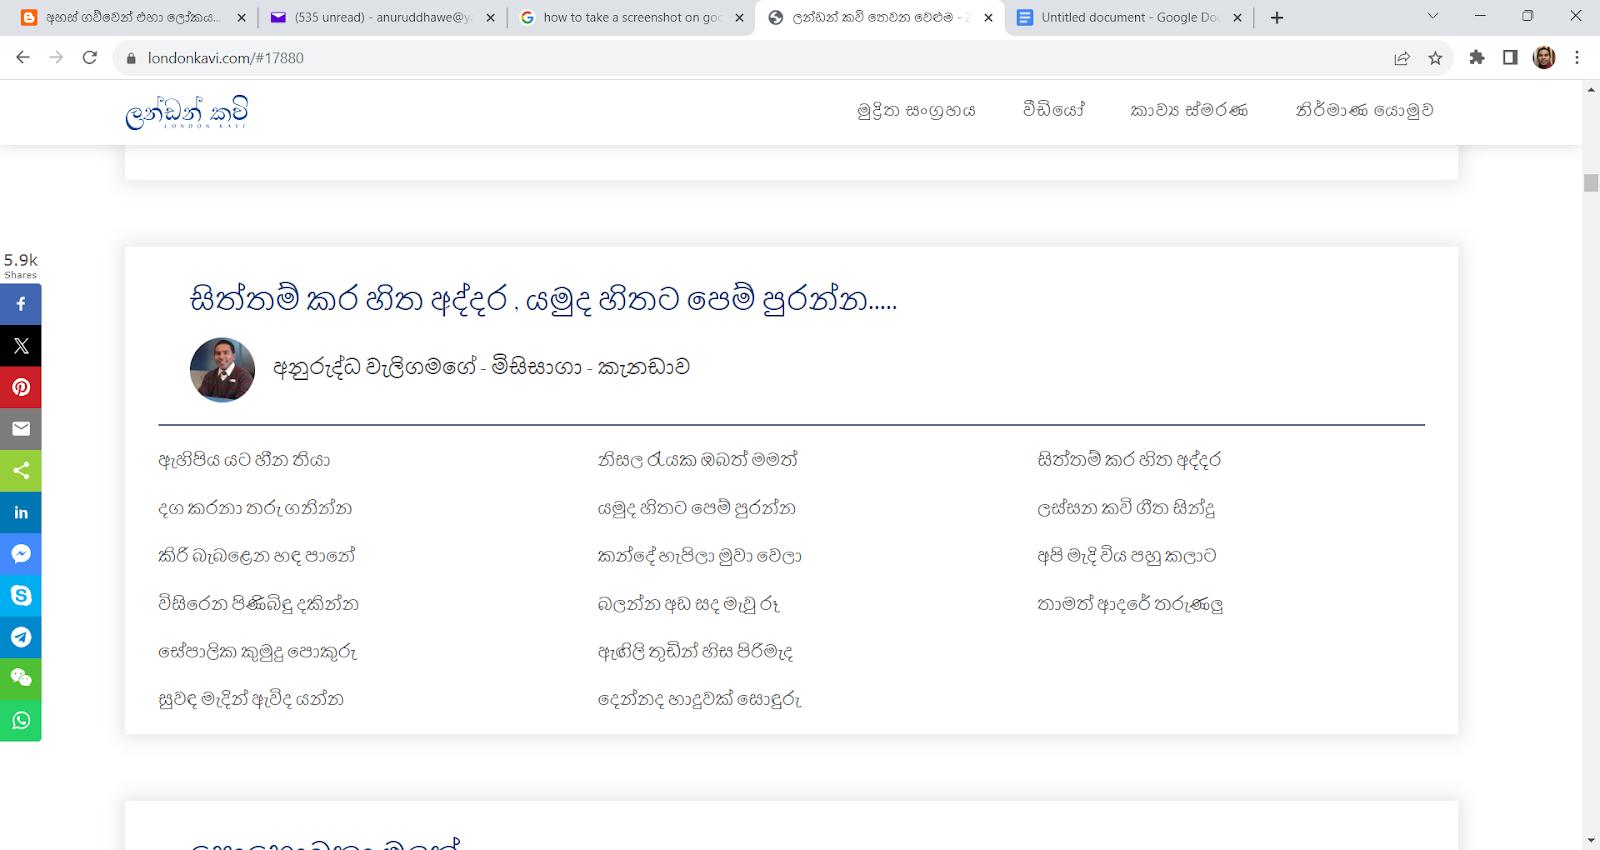Open the Chrome three-dot menu
Screen dimensions: 1600x850
(1577, 58)
